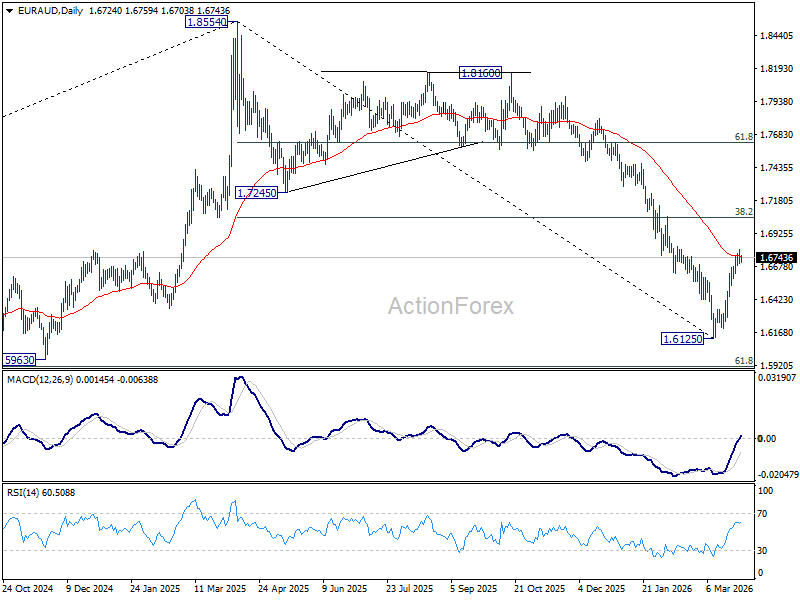
Task: Click the 1.84405 price axis label
Action: [776, 36]
